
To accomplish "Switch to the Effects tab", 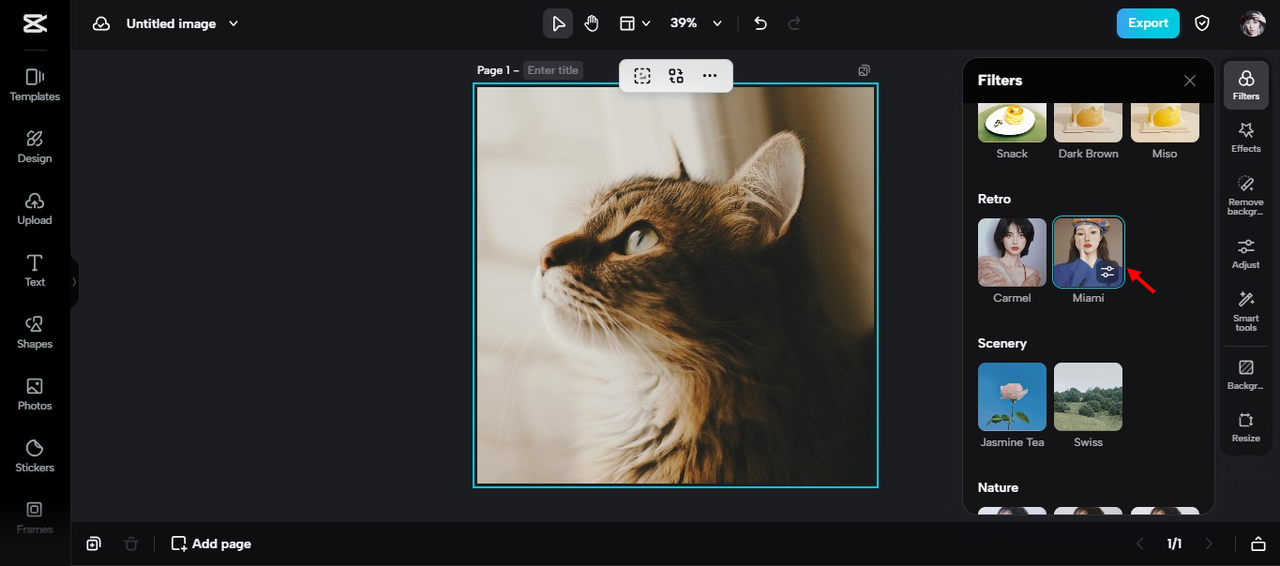I will point(1246,138).
